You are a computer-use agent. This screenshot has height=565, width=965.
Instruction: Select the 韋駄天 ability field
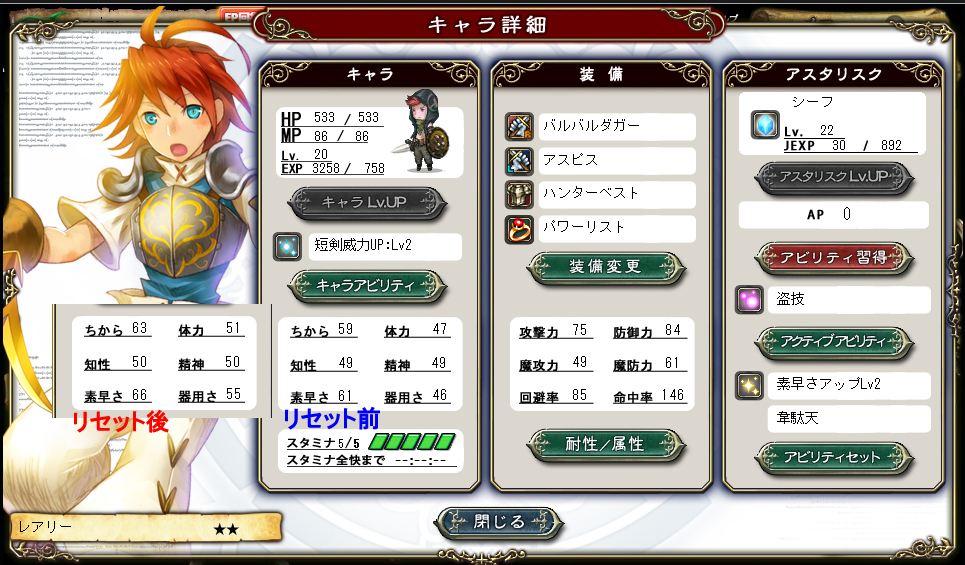(x=849, y=419)
